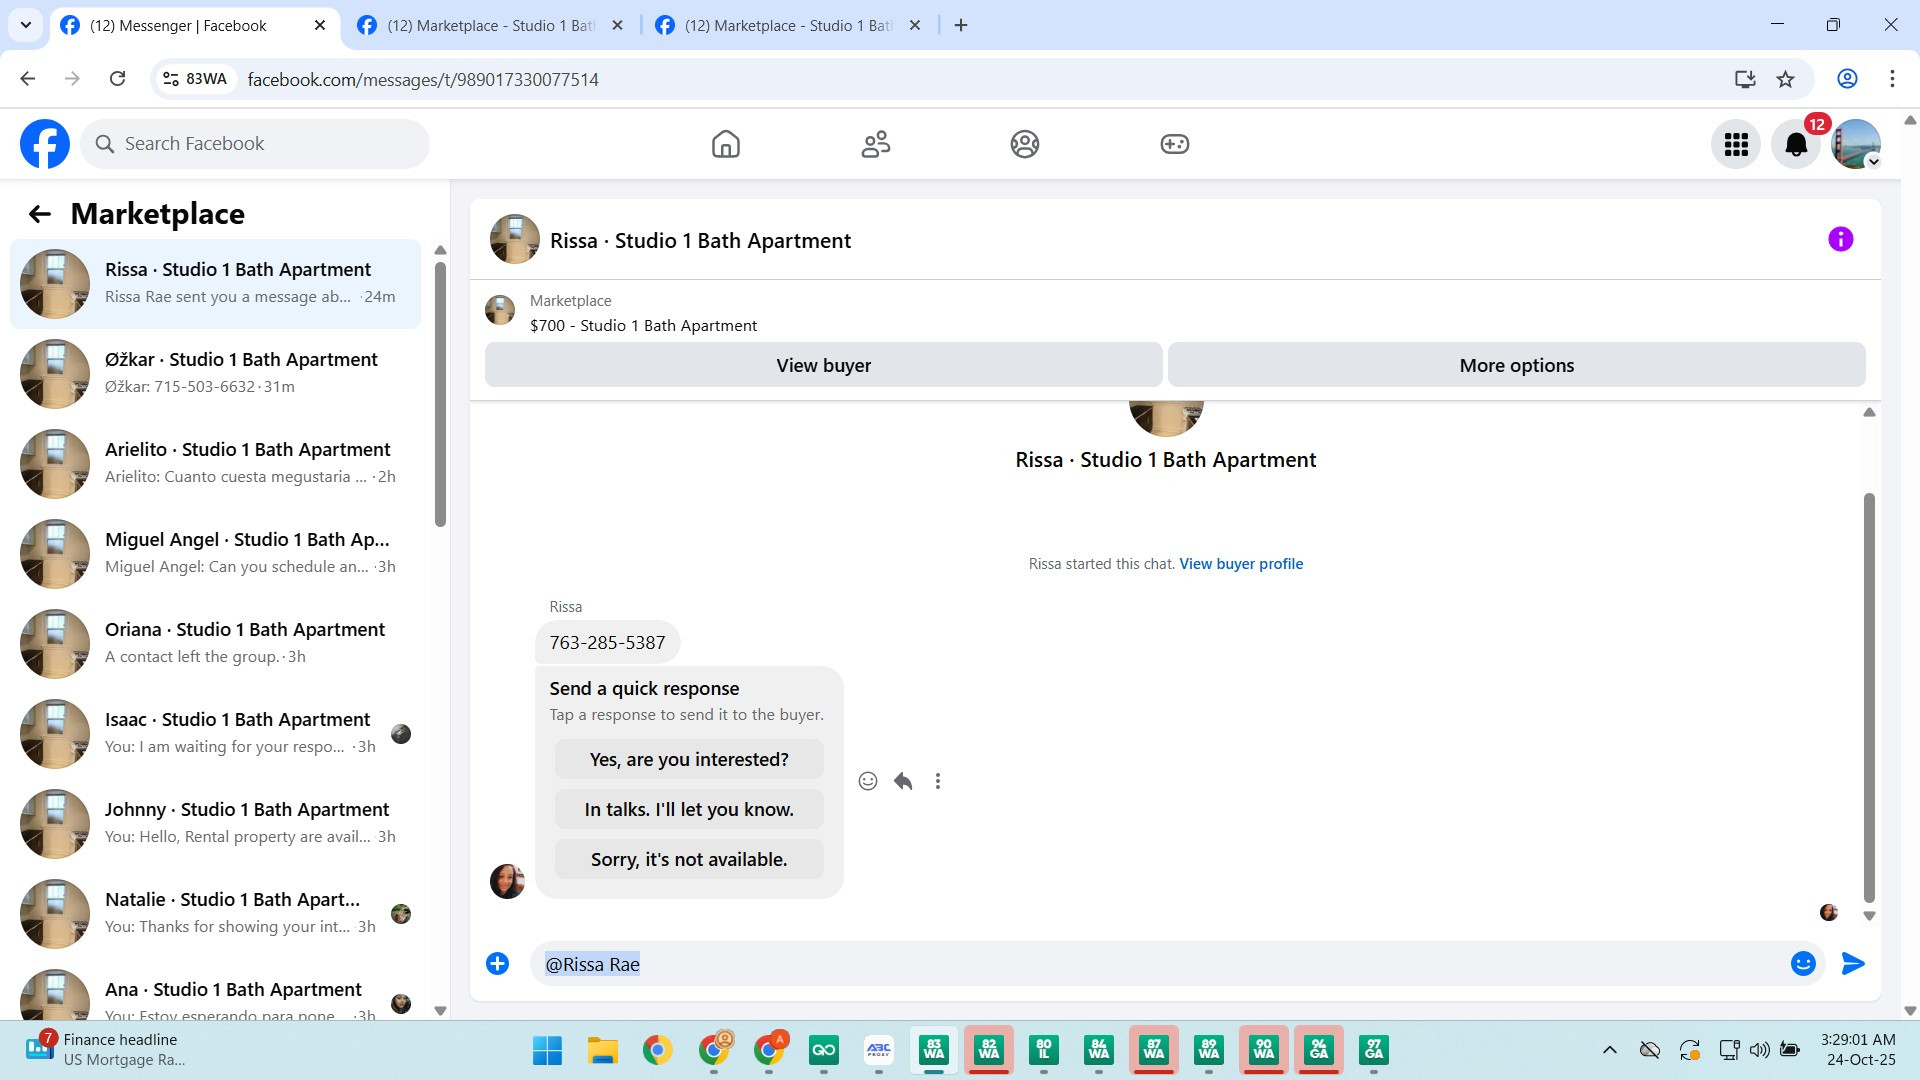Open the Oriana conversation
The height and width of the screenshot is (1080, 1920).
click(215, 643)
